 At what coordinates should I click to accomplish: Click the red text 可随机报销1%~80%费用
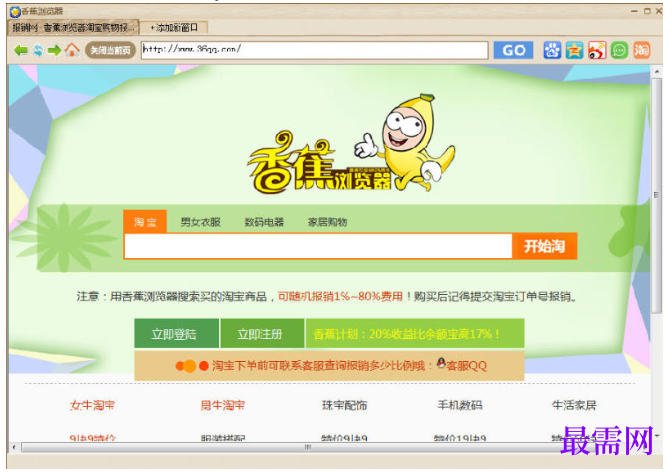[x=340, y=296]
